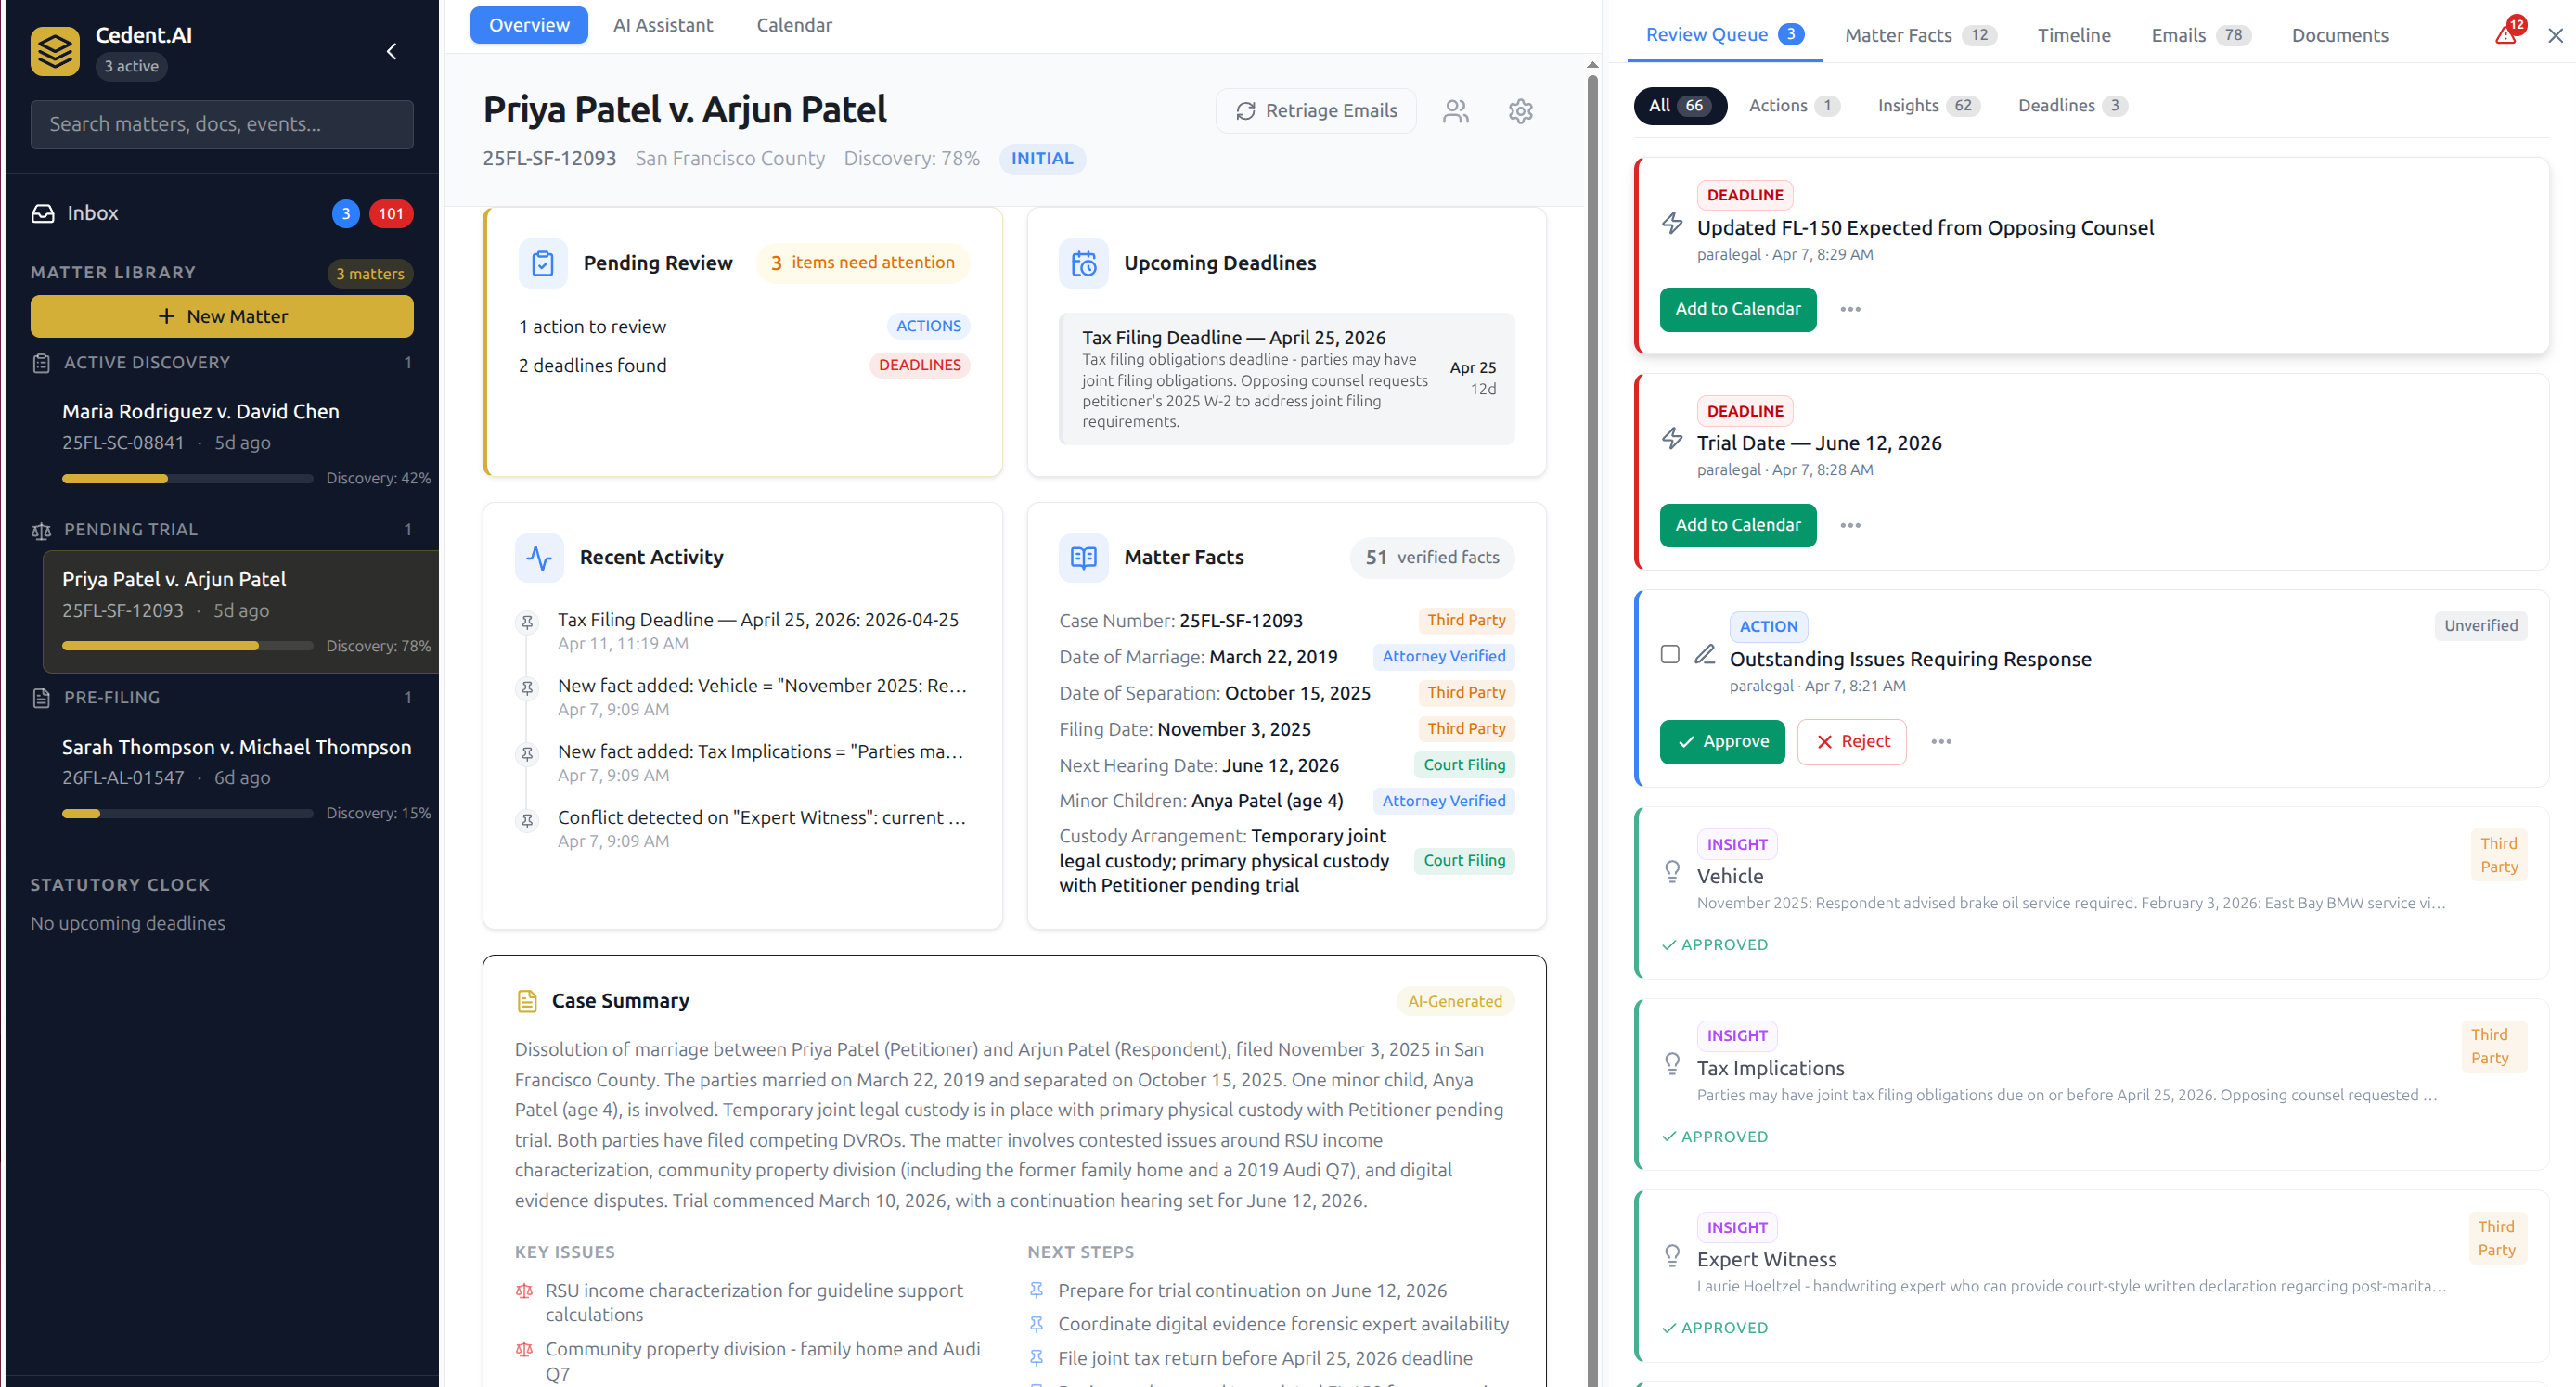Open the Matter Facts tab in right panel
Screen dimensions: 2576x1387
click(1898, 34)
